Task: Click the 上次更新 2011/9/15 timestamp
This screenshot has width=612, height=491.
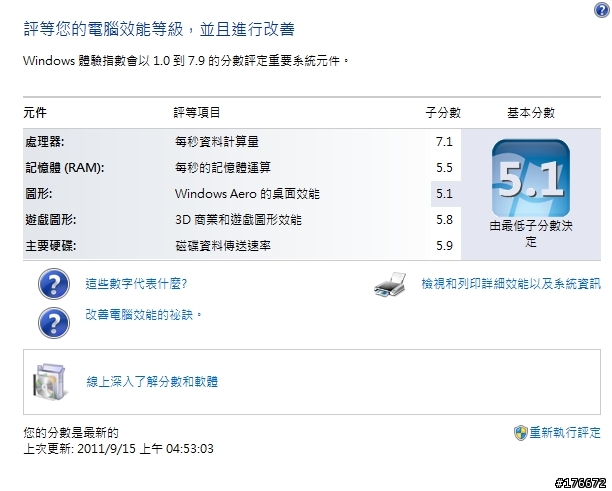Action: coord(119,448)
